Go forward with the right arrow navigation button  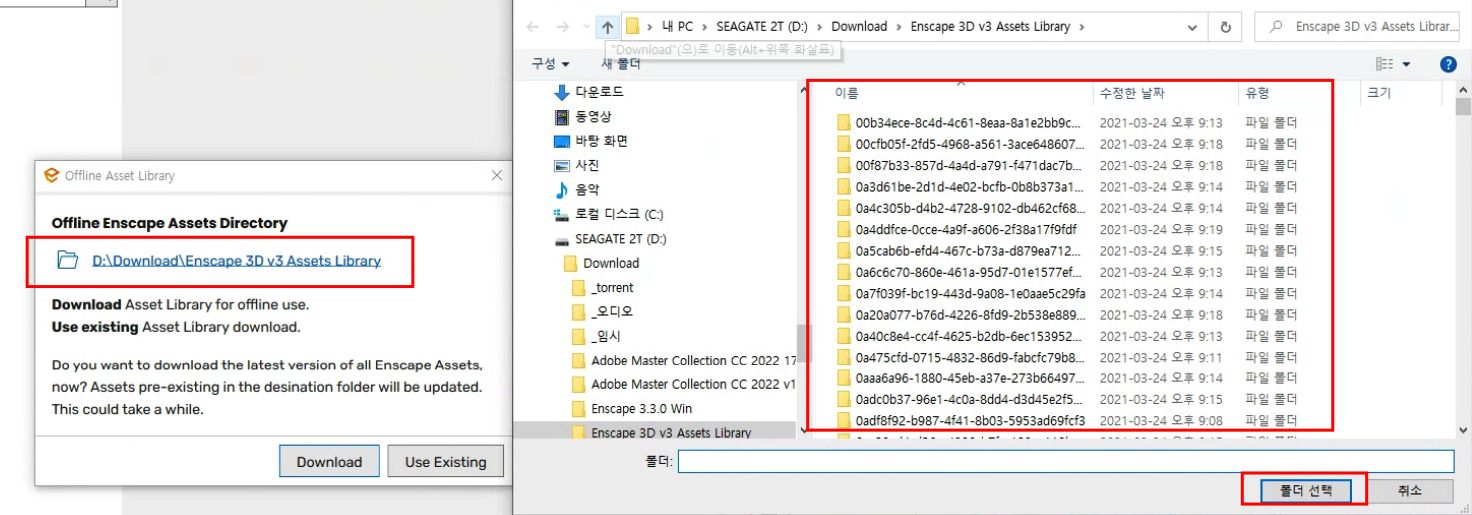(564, 27)
